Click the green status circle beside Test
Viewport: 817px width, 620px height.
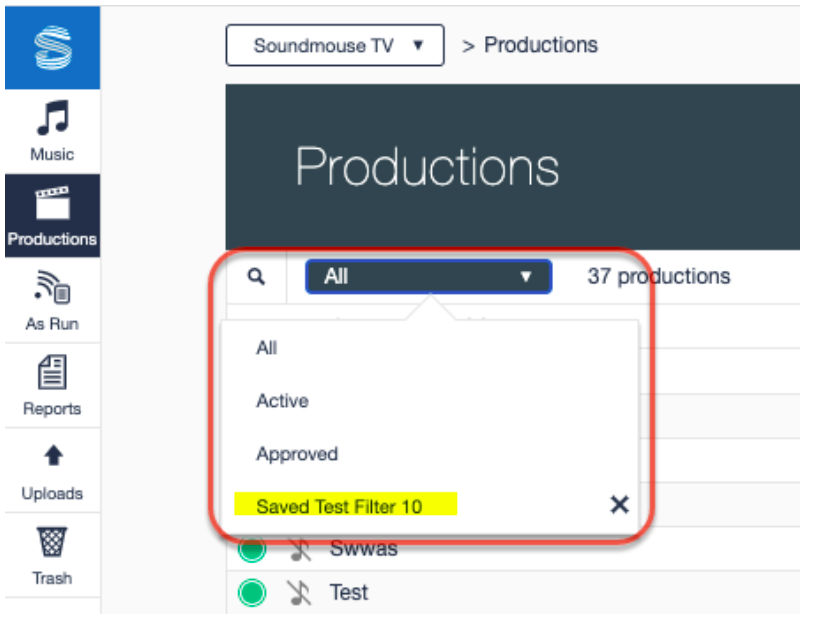pos(252,593)
